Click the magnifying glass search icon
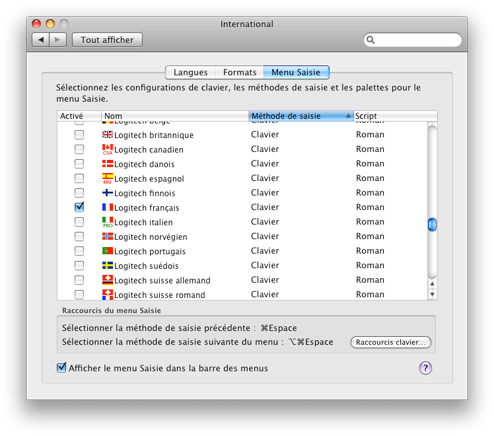The width and height of the screenshot is (494, 436). tap(370, 40)
